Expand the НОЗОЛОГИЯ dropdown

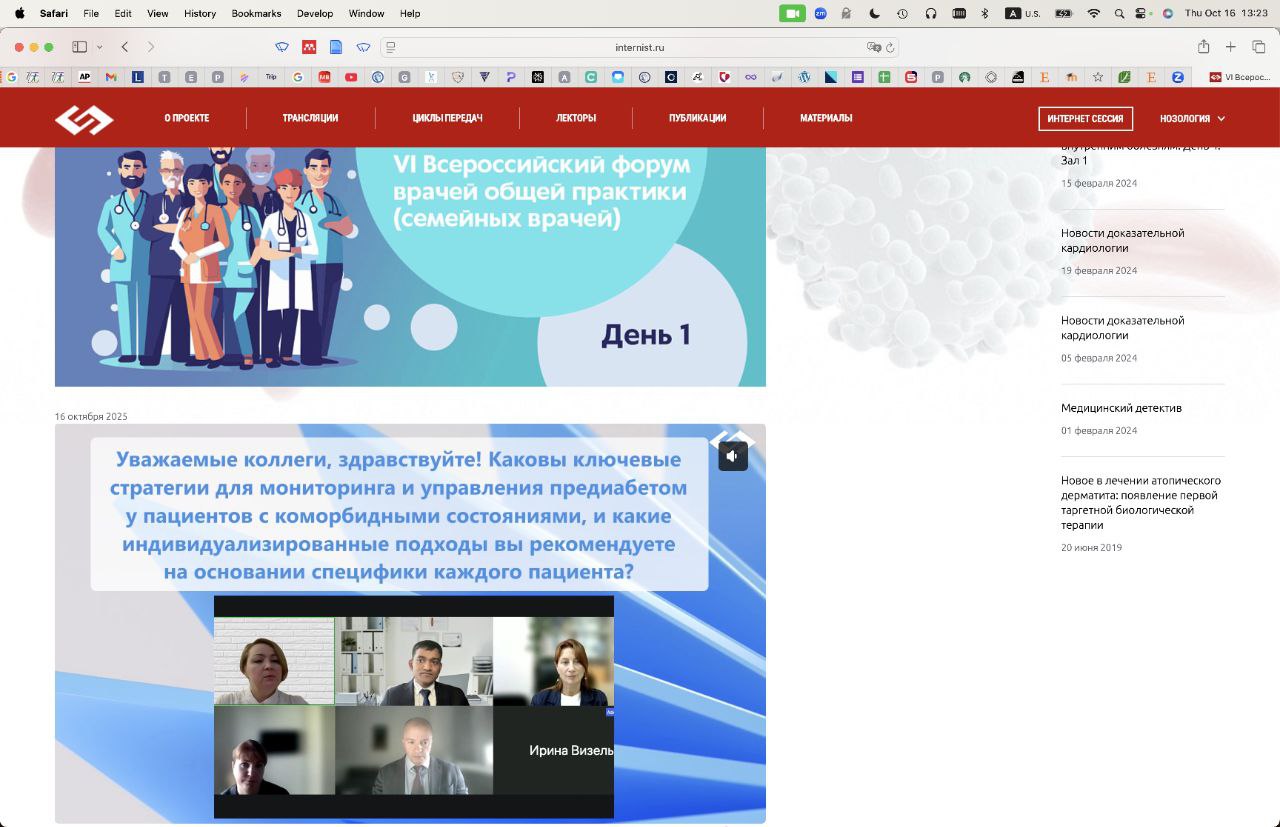pyautogui.click(x=1192, y=119)
